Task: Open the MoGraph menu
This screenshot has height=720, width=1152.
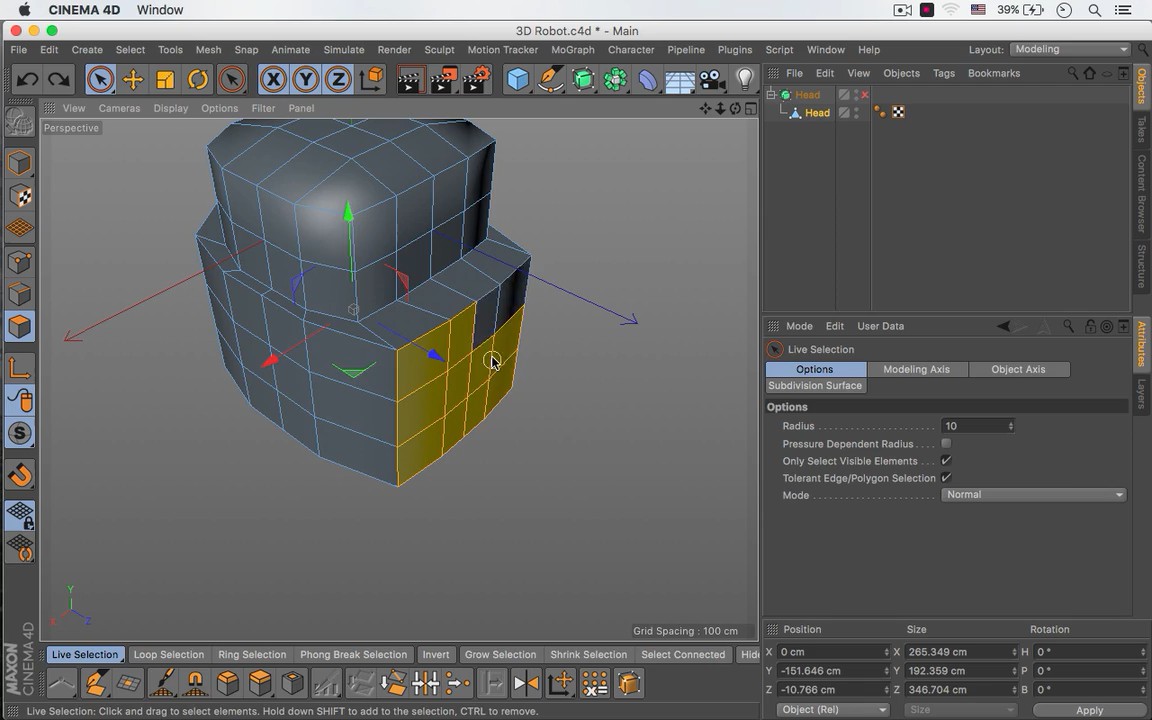Action: 572,50
